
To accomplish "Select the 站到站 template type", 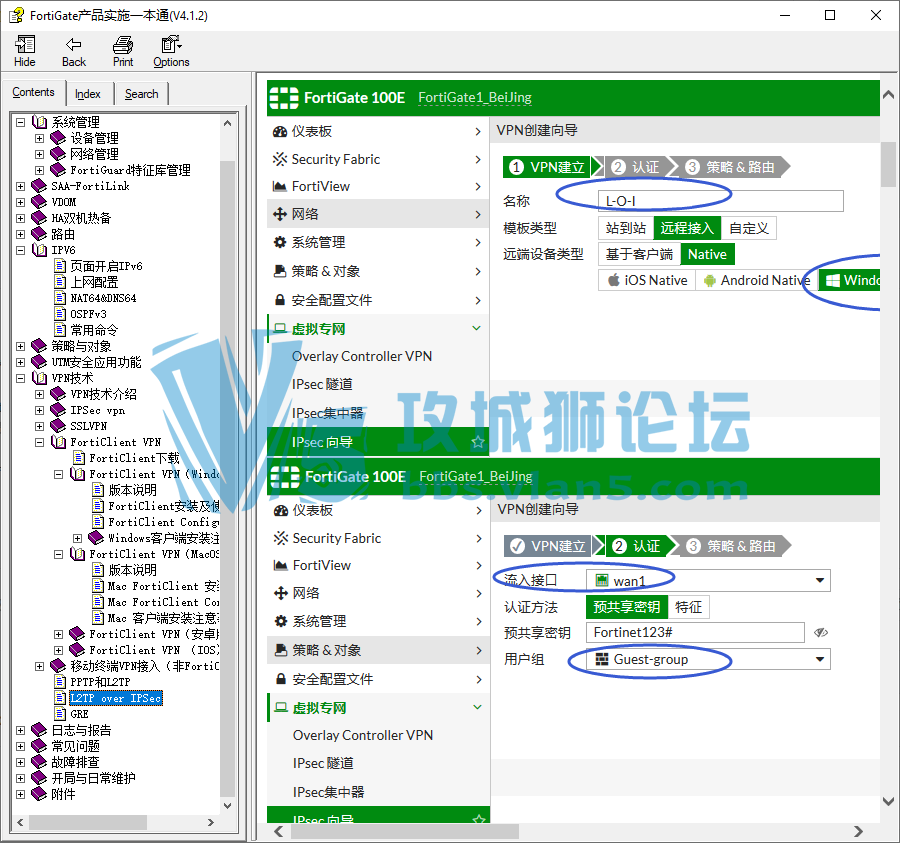I will coord(626,228).
